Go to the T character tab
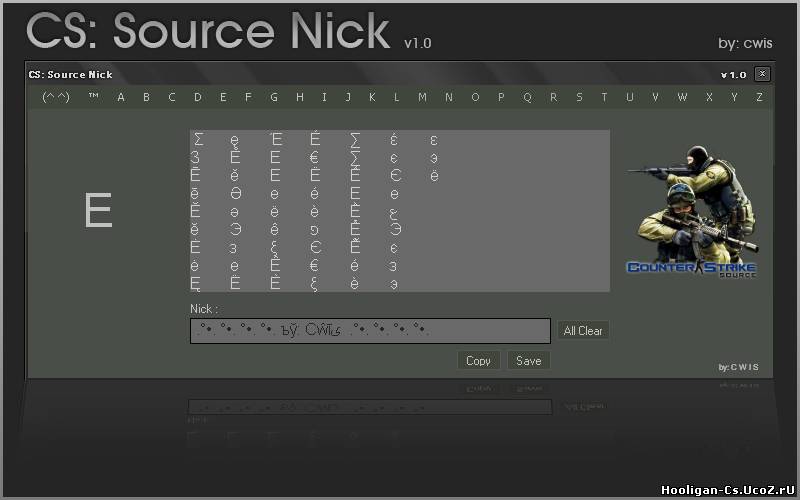The width and height of the screenshot is (800, 500). pos(605,97)
